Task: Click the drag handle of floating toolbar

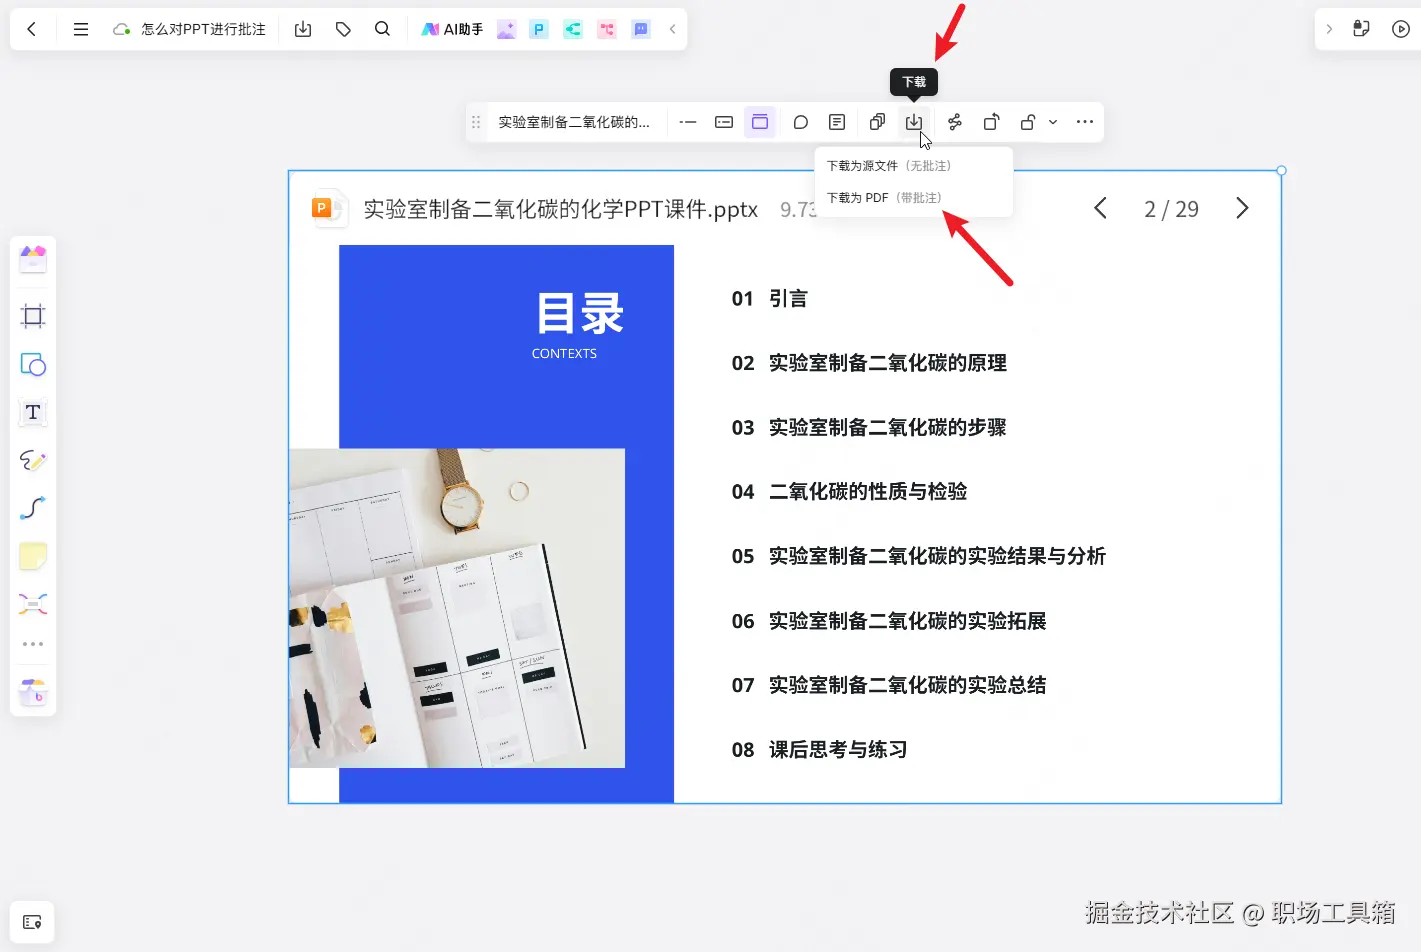Action: pos(476,122)
